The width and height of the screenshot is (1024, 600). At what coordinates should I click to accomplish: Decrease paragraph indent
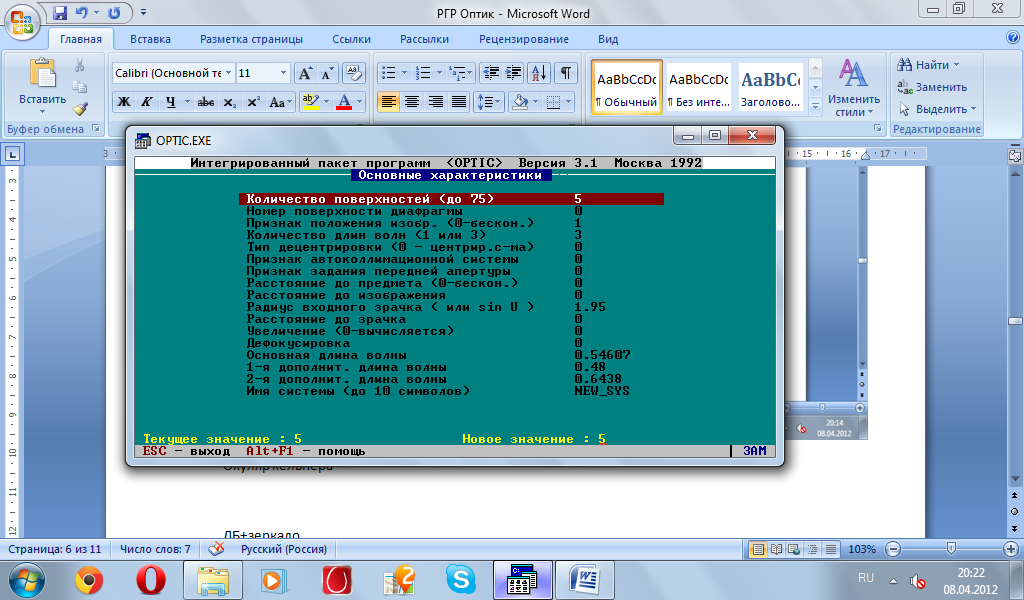490,73
